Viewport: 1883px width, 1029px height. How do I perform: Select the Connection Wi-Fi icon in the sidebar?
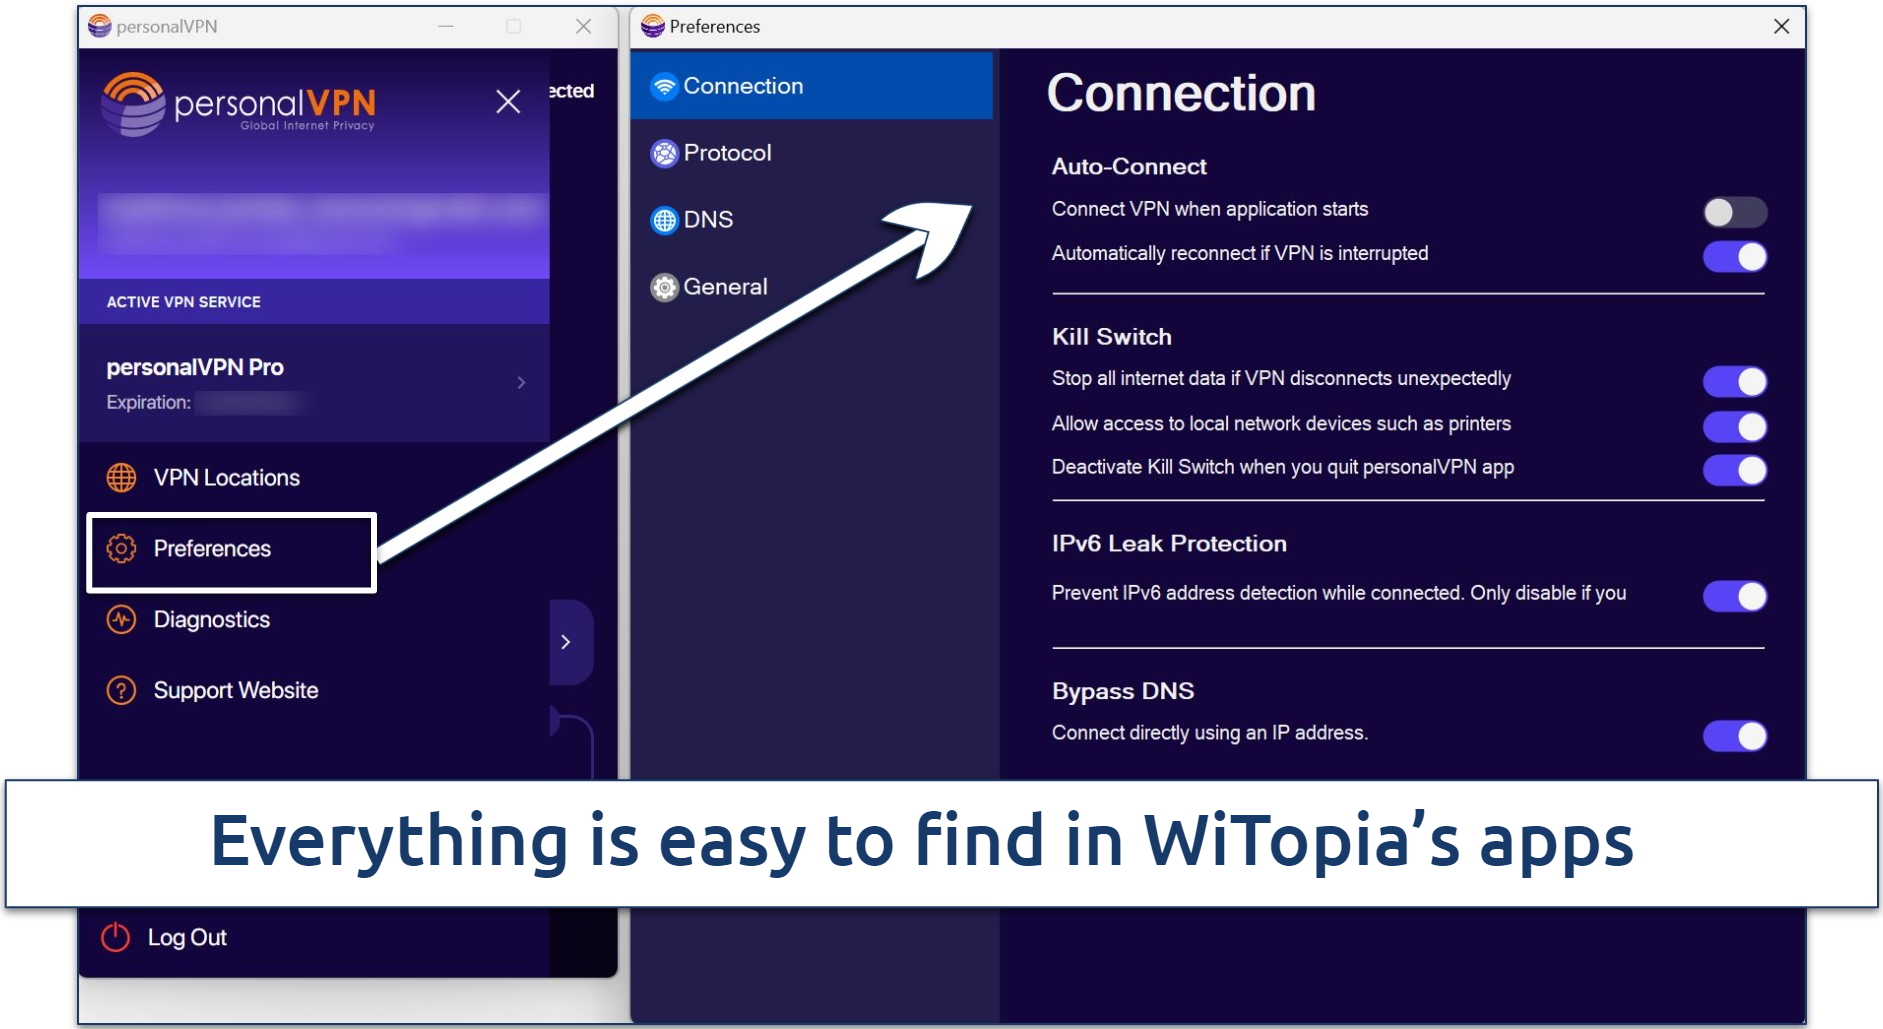[663, 86]
